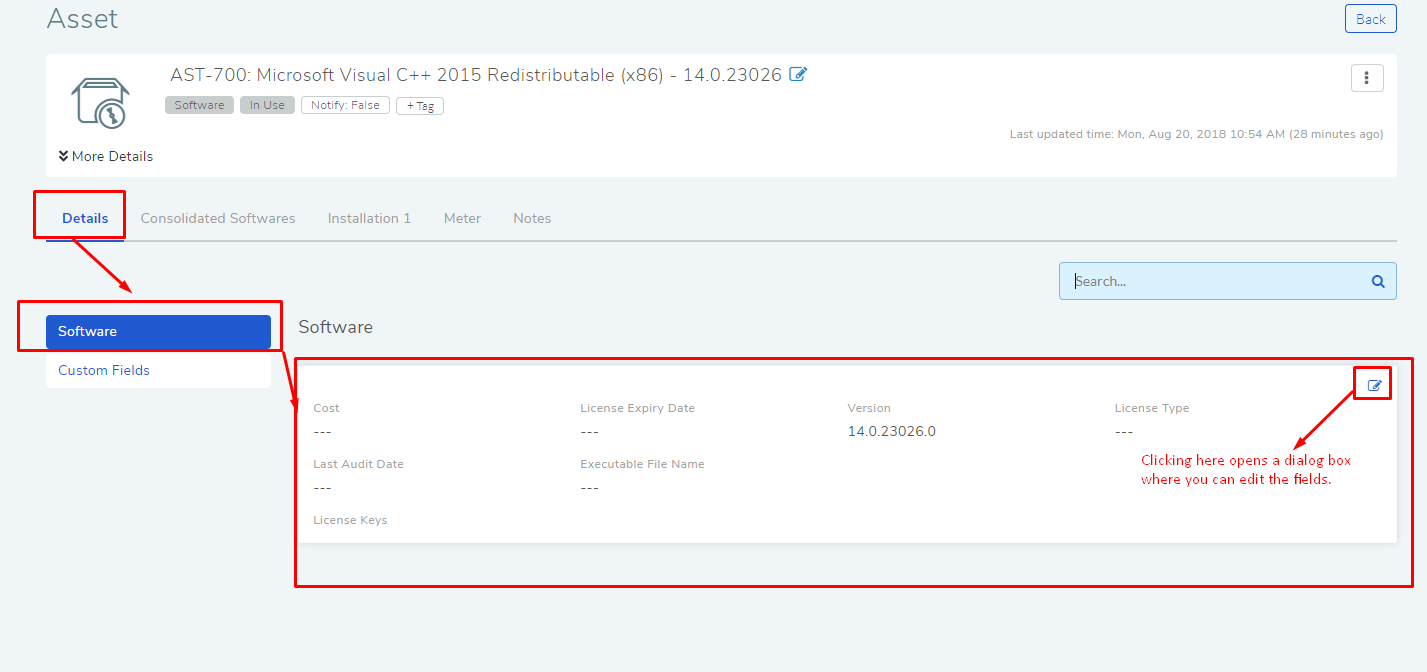This screenshot has height=672, width=1427.
Task: Click the Last updated time text
Action: point(1196,134)
